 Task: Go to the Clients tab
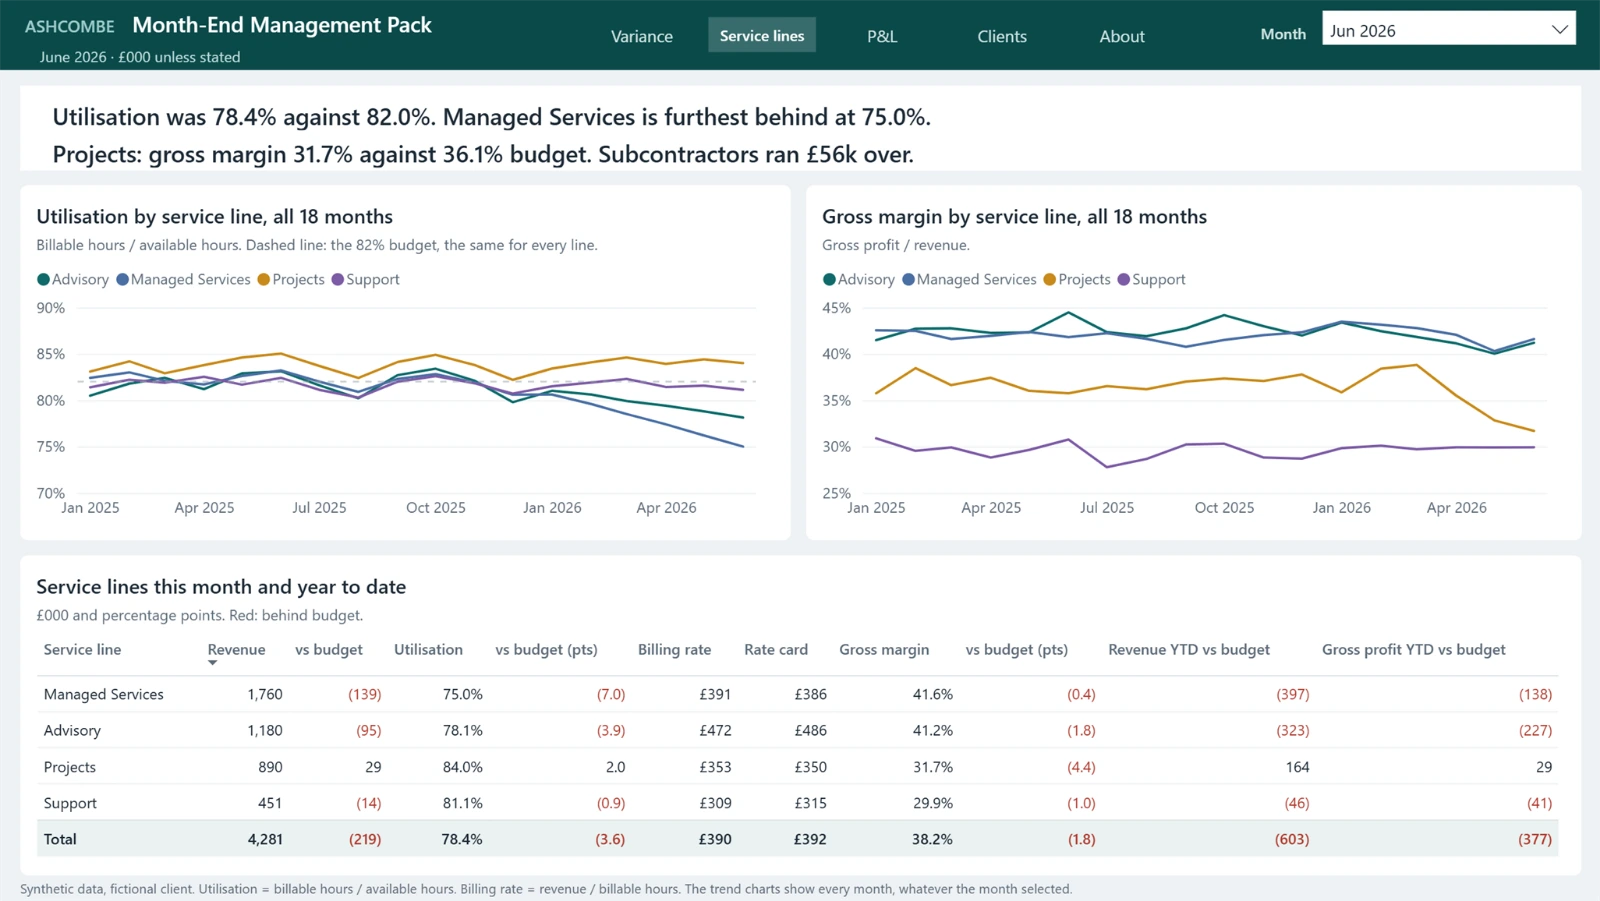click(1002, 36)
